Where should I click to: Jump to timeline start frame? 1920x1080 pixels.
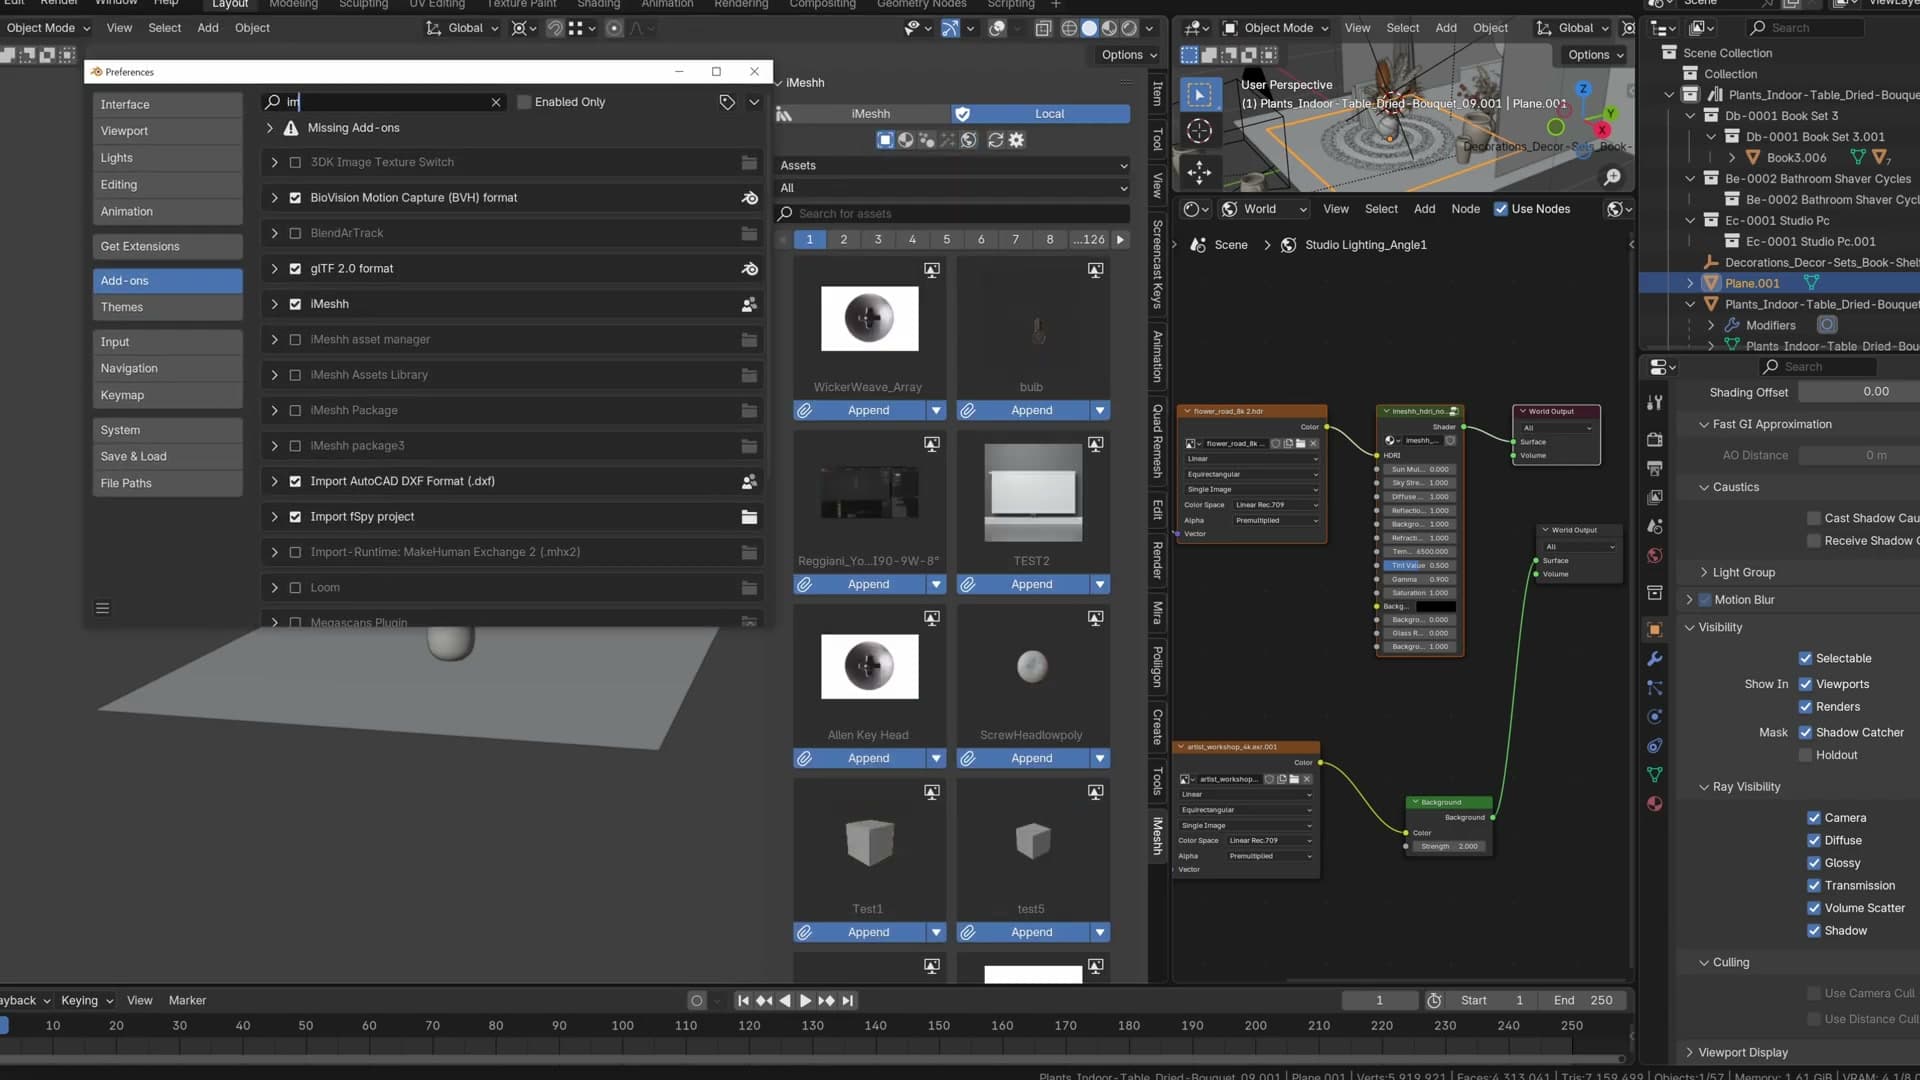tap(743, 1000)
